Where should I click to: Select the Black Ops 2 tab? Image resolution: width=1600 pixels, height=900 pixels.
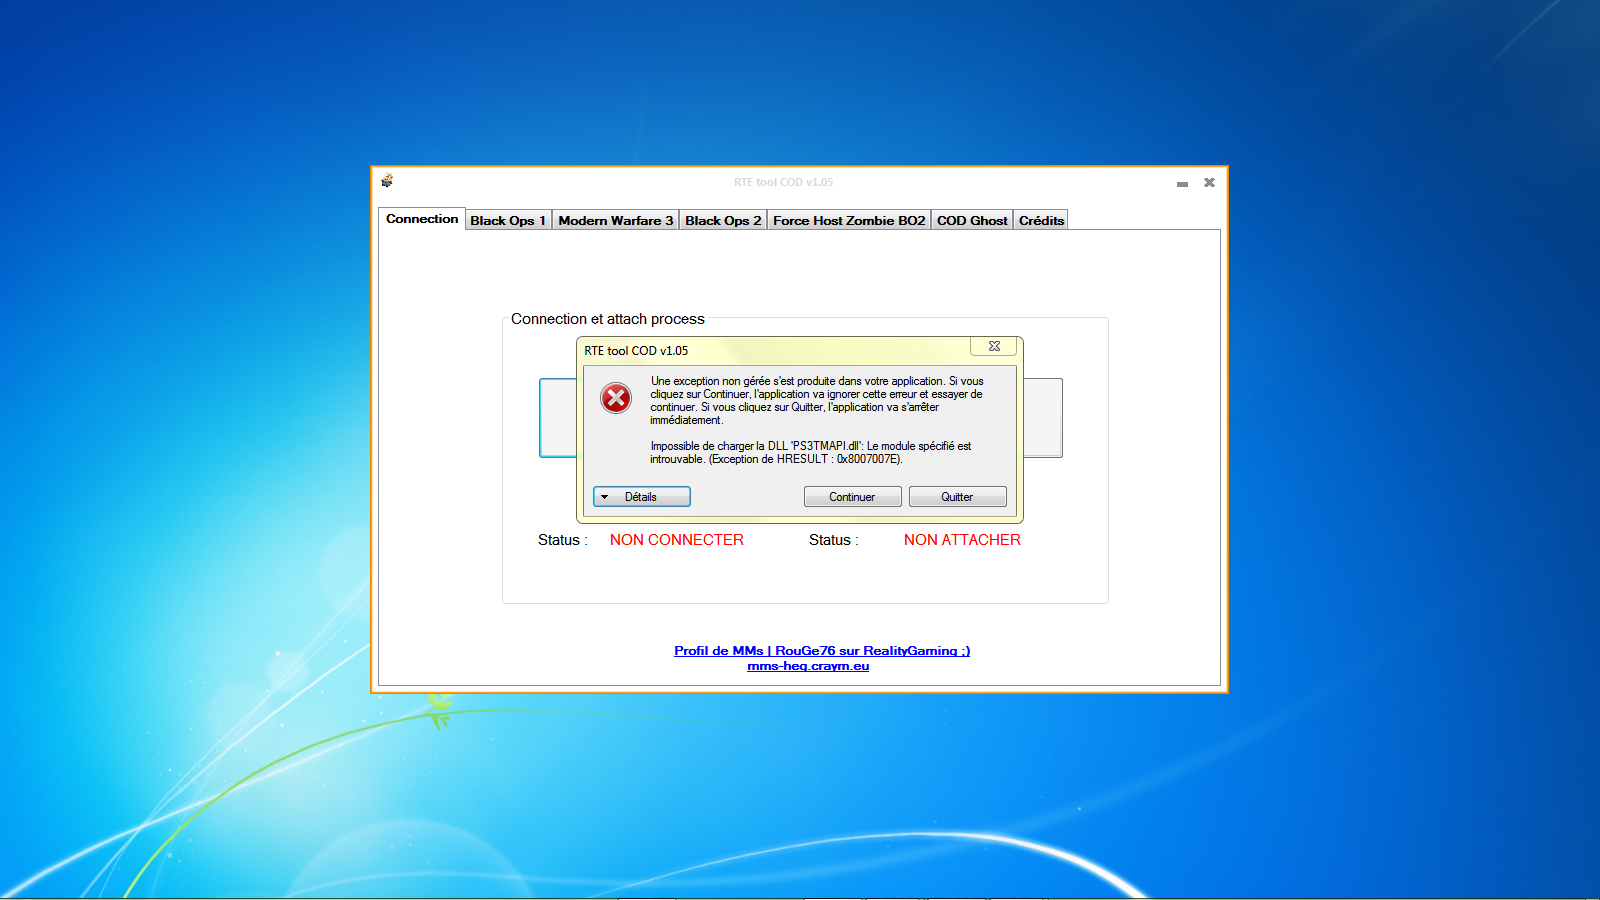723,221
